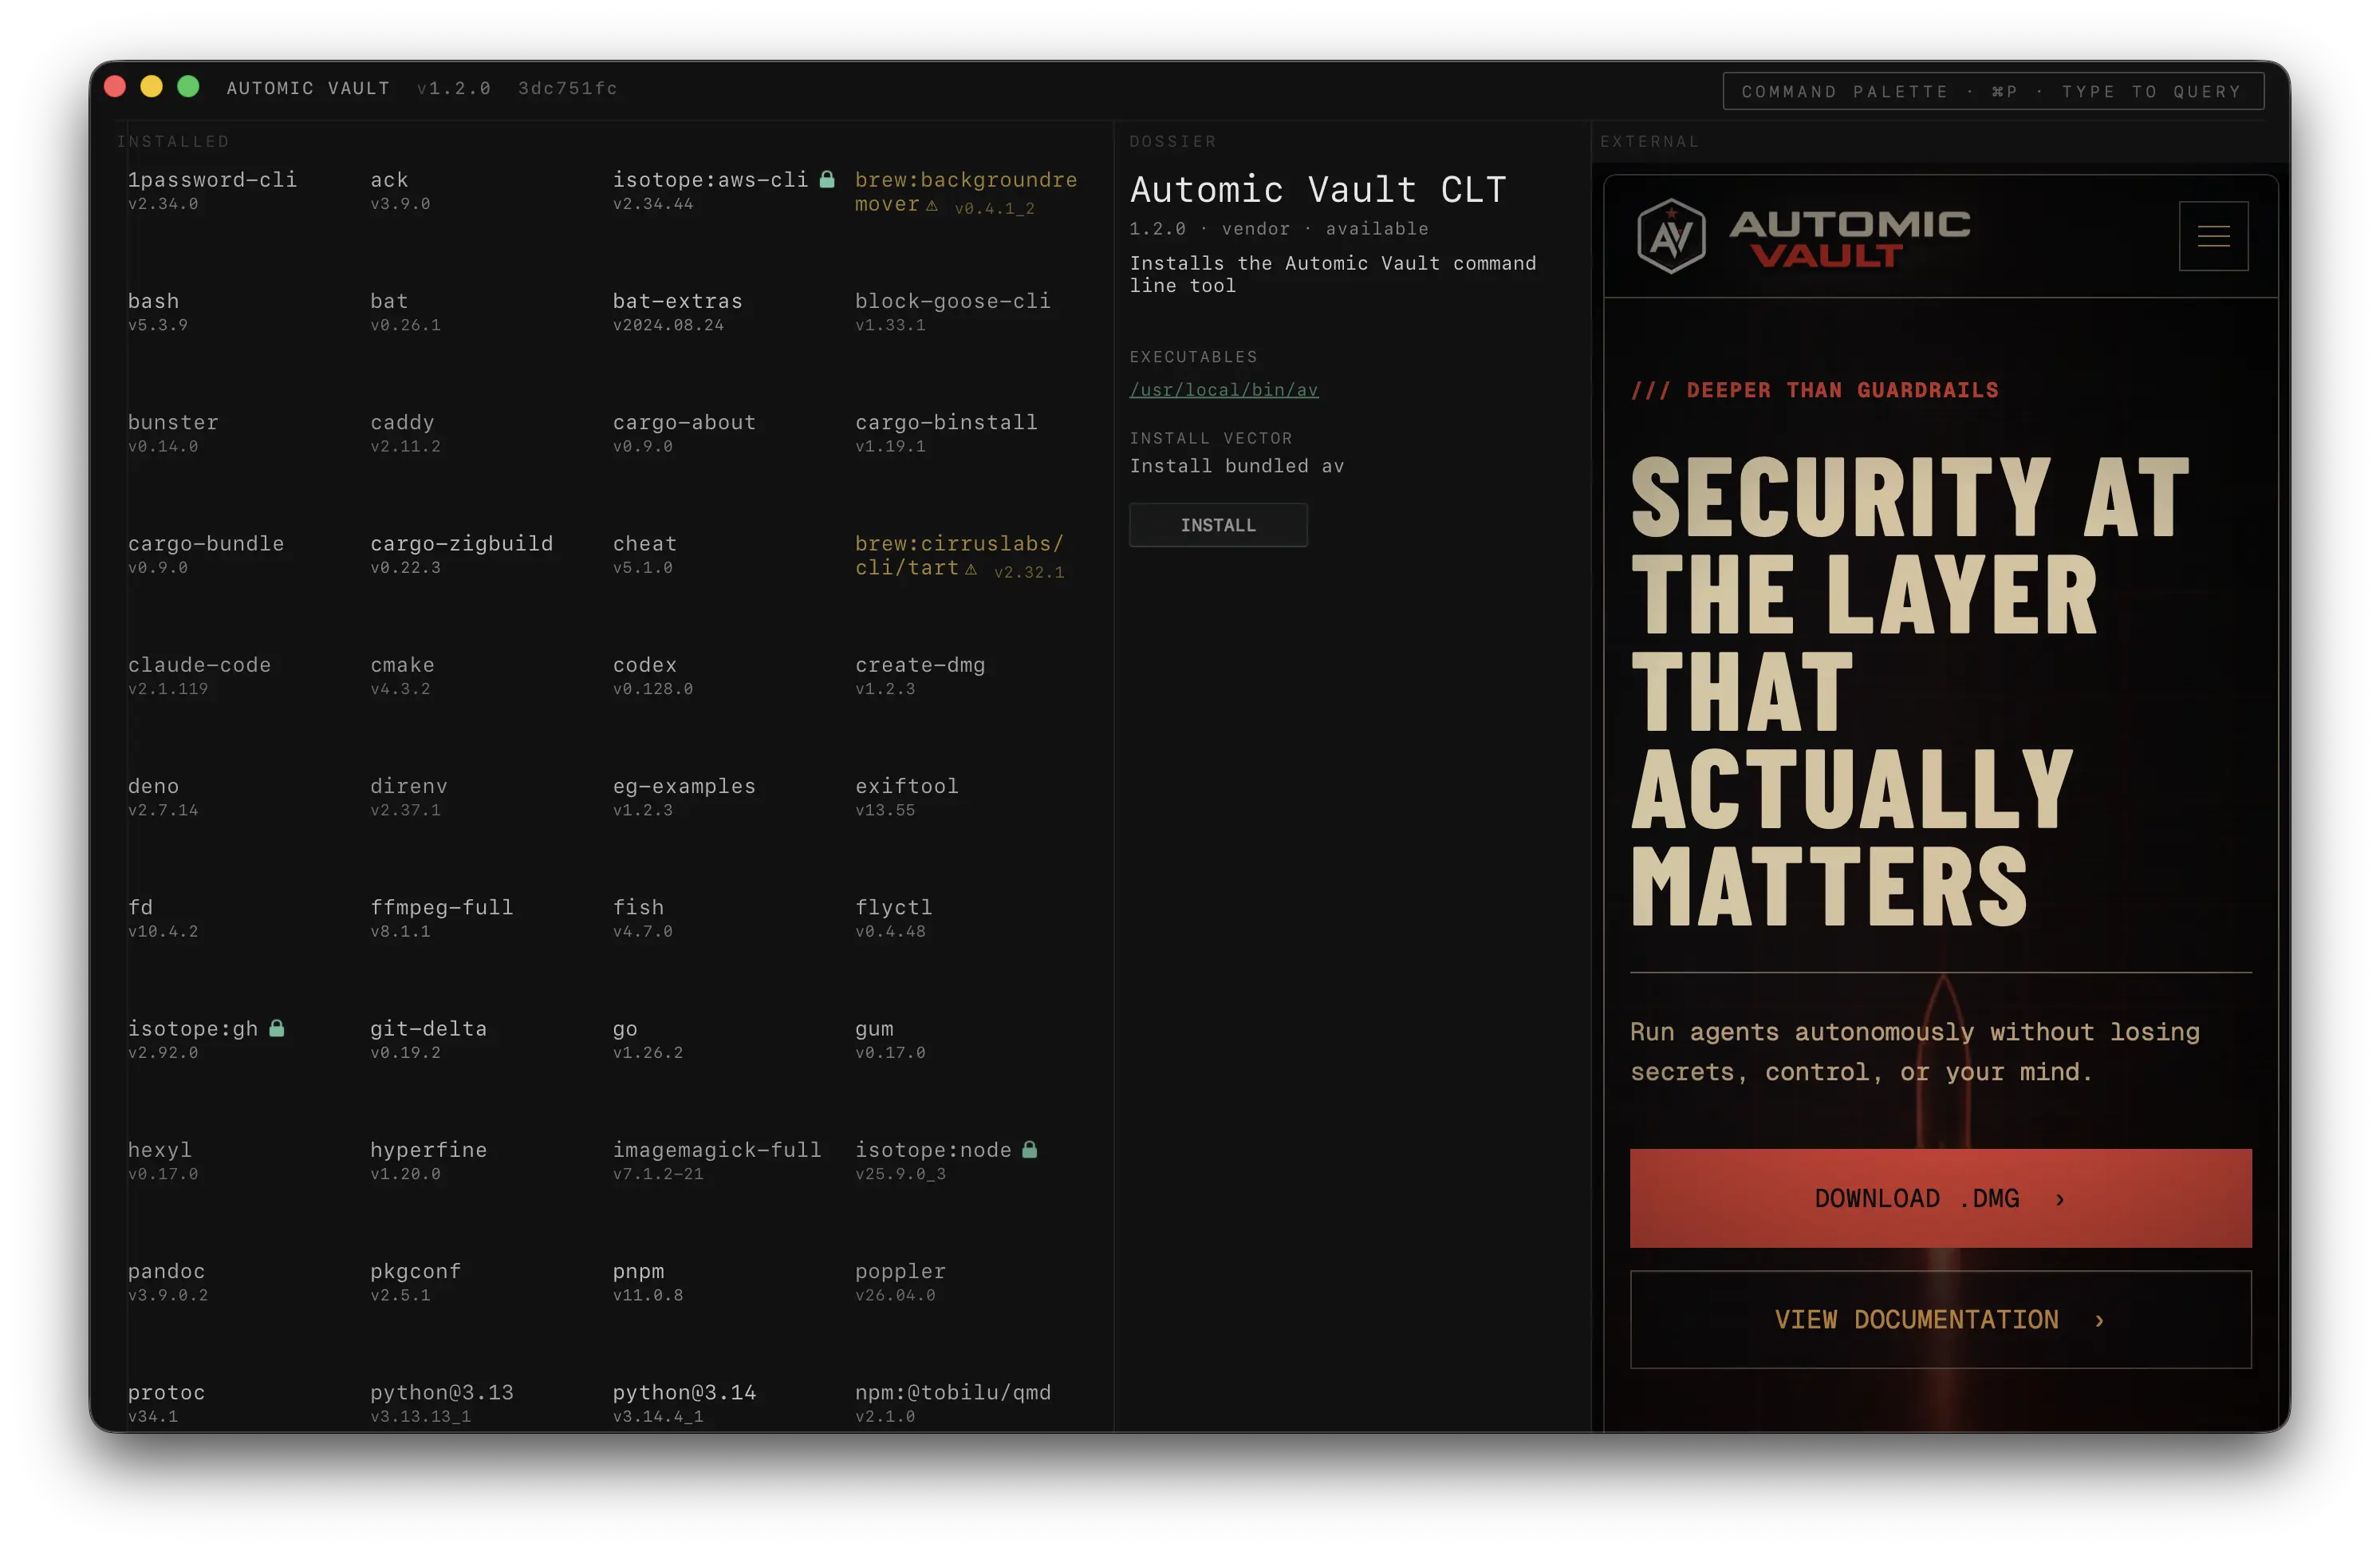
Task: Click VIEW DOCUMENTATION button
Action: 1940,1319
